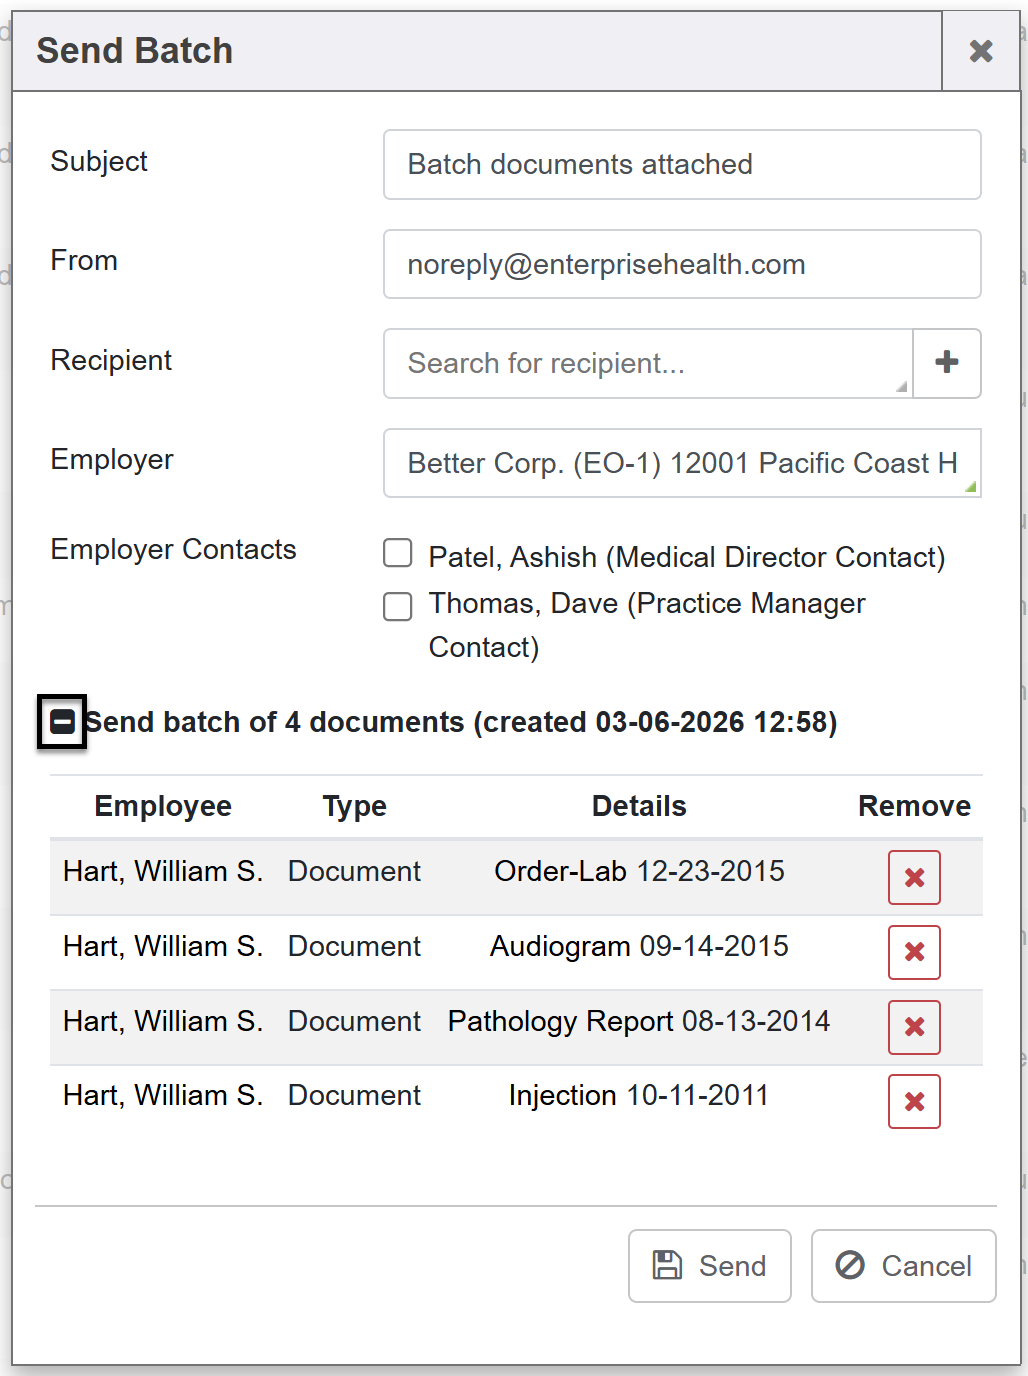Click the Send button
This screenshot has width=1028, height=1376.
[x=709, y=1265]
